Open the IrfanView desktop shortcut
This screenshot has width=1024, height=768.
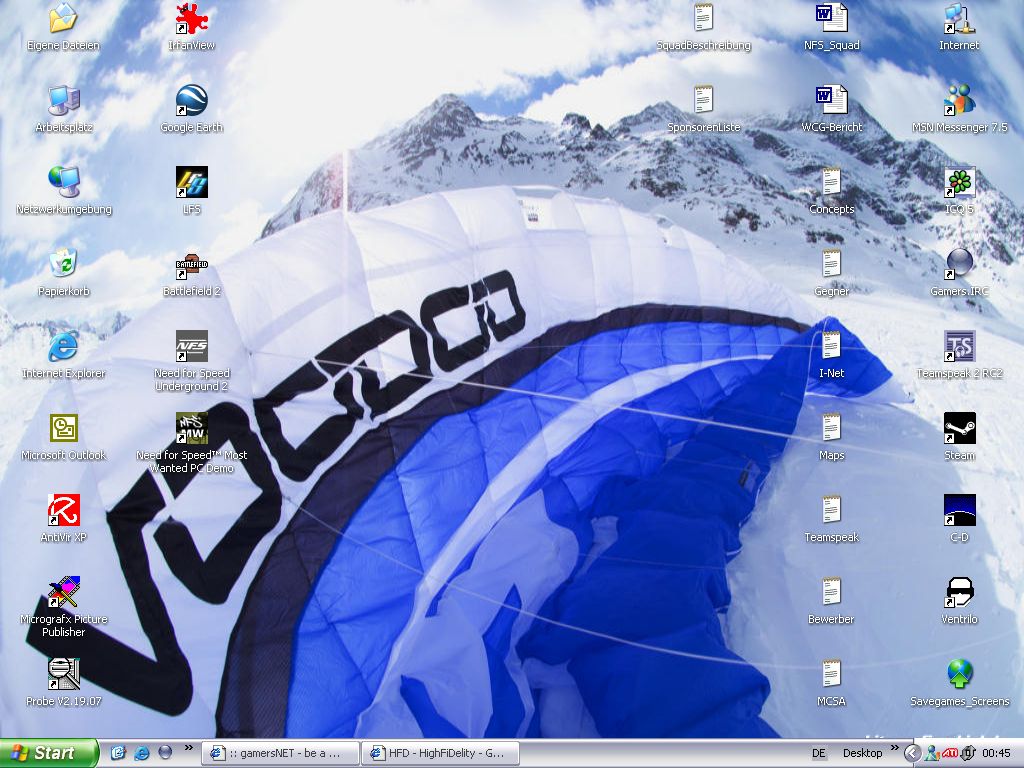(191, 19)
